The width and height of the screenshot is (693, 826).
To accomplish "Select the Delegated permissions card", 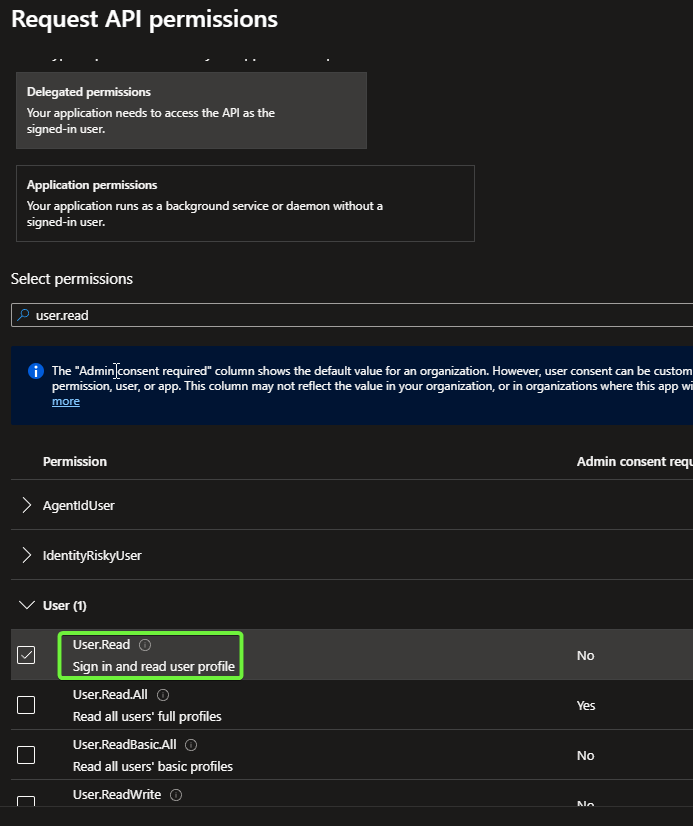I will [191, 110].
